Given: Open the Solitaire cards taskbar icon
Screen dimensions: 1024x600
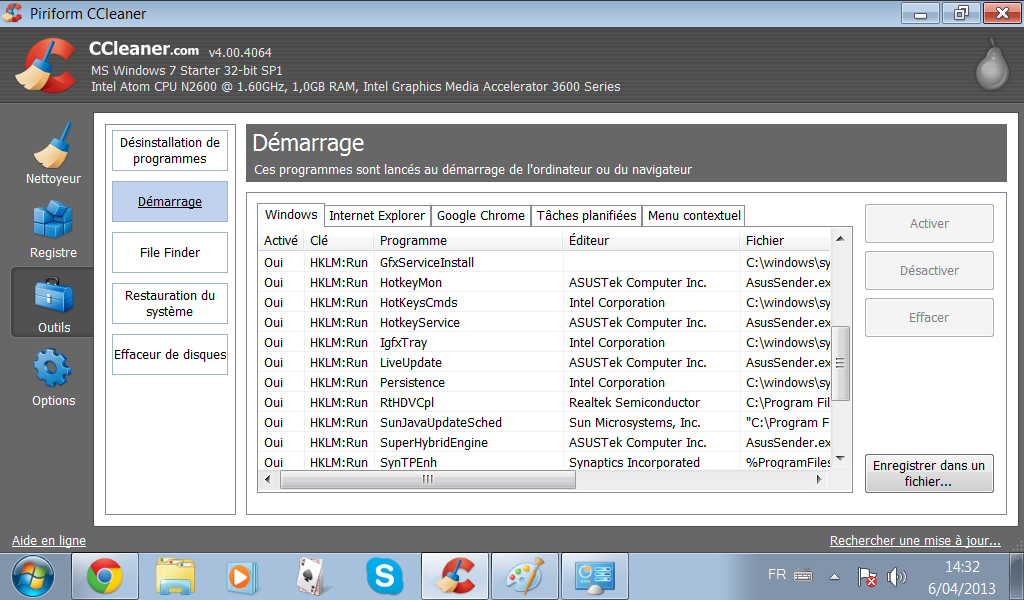Looking at the screenshot, I should 311,576.
